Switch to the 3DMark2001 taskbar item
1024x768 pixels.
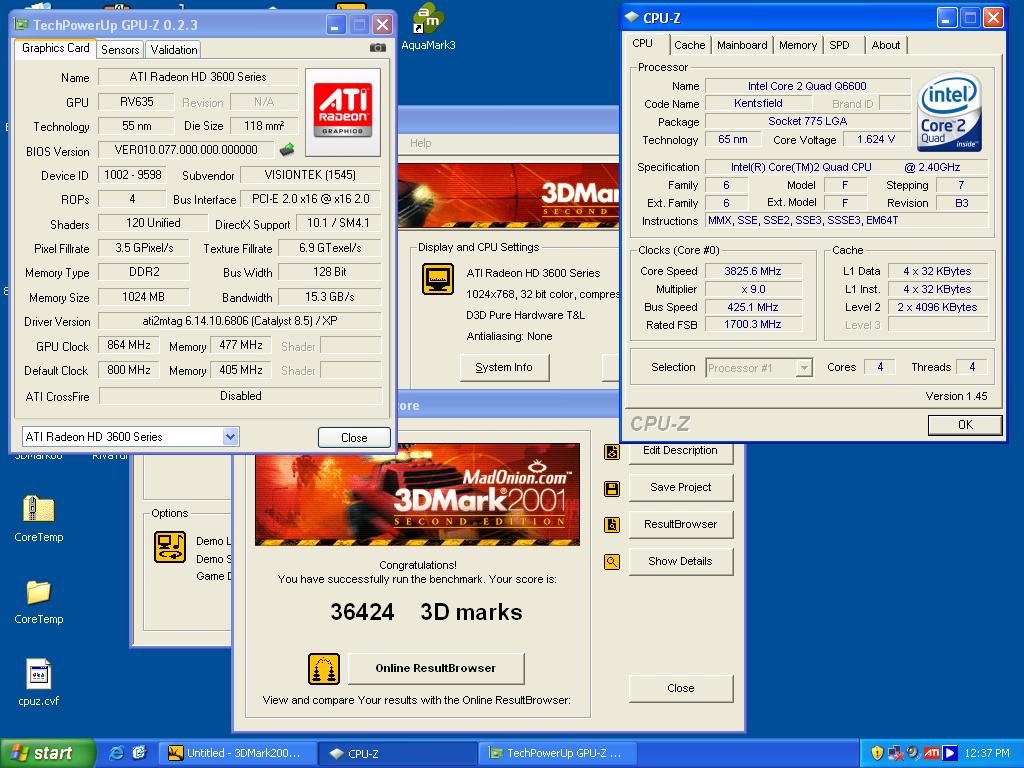(x=238, y=754)
